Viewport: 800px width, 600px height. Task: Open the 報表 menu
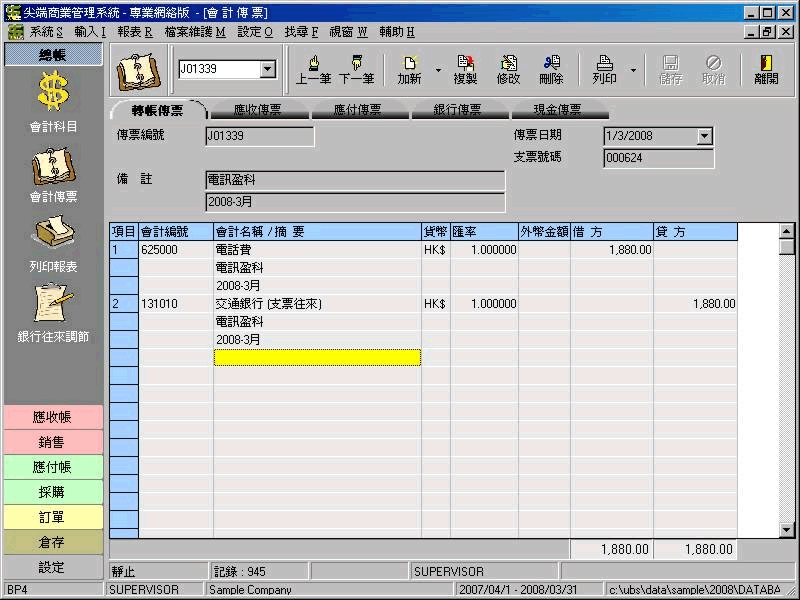134,32
